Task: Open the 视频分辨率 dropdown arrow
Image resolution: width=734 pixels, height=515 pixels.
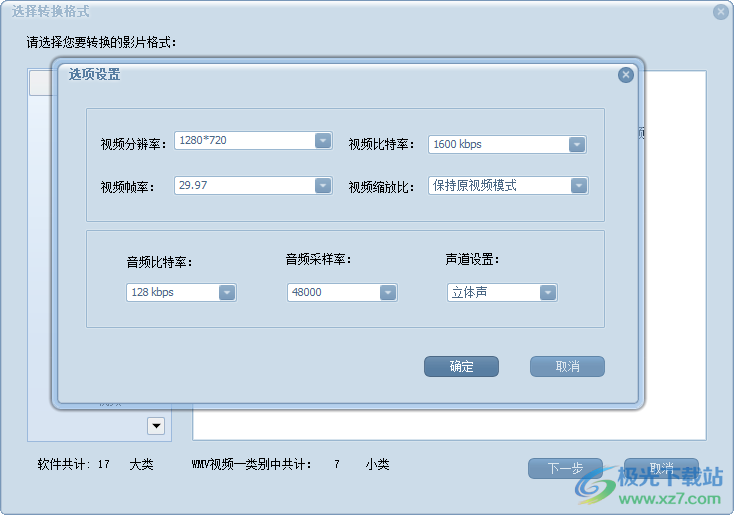Action: (323, 140)
